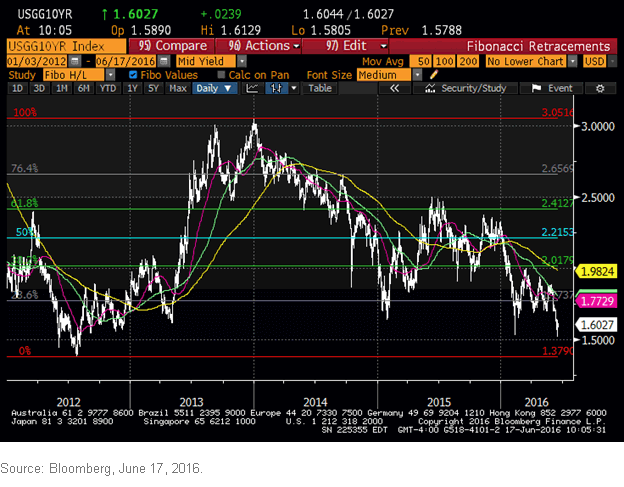Open the USD currency dropdown
Screen dimensions: 624x487
612,61
